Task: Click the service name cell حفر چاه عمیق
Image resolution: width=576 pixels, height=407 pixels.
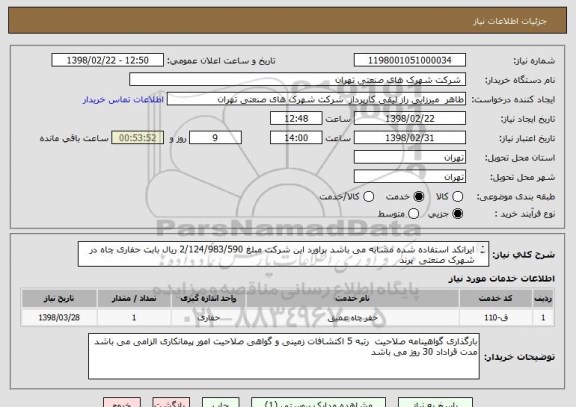Action: tap(353, 317)
